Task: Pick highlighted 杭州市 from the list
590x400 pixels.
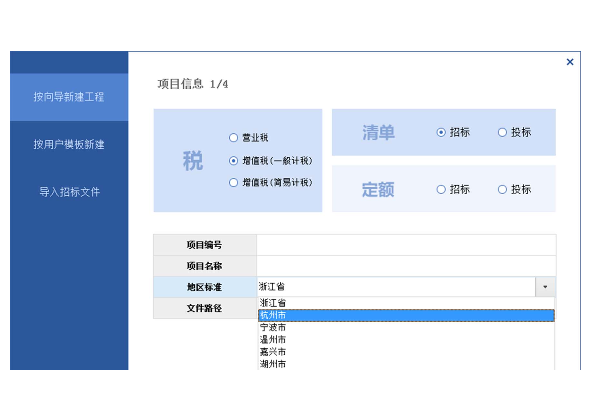Action: point(406,315)
